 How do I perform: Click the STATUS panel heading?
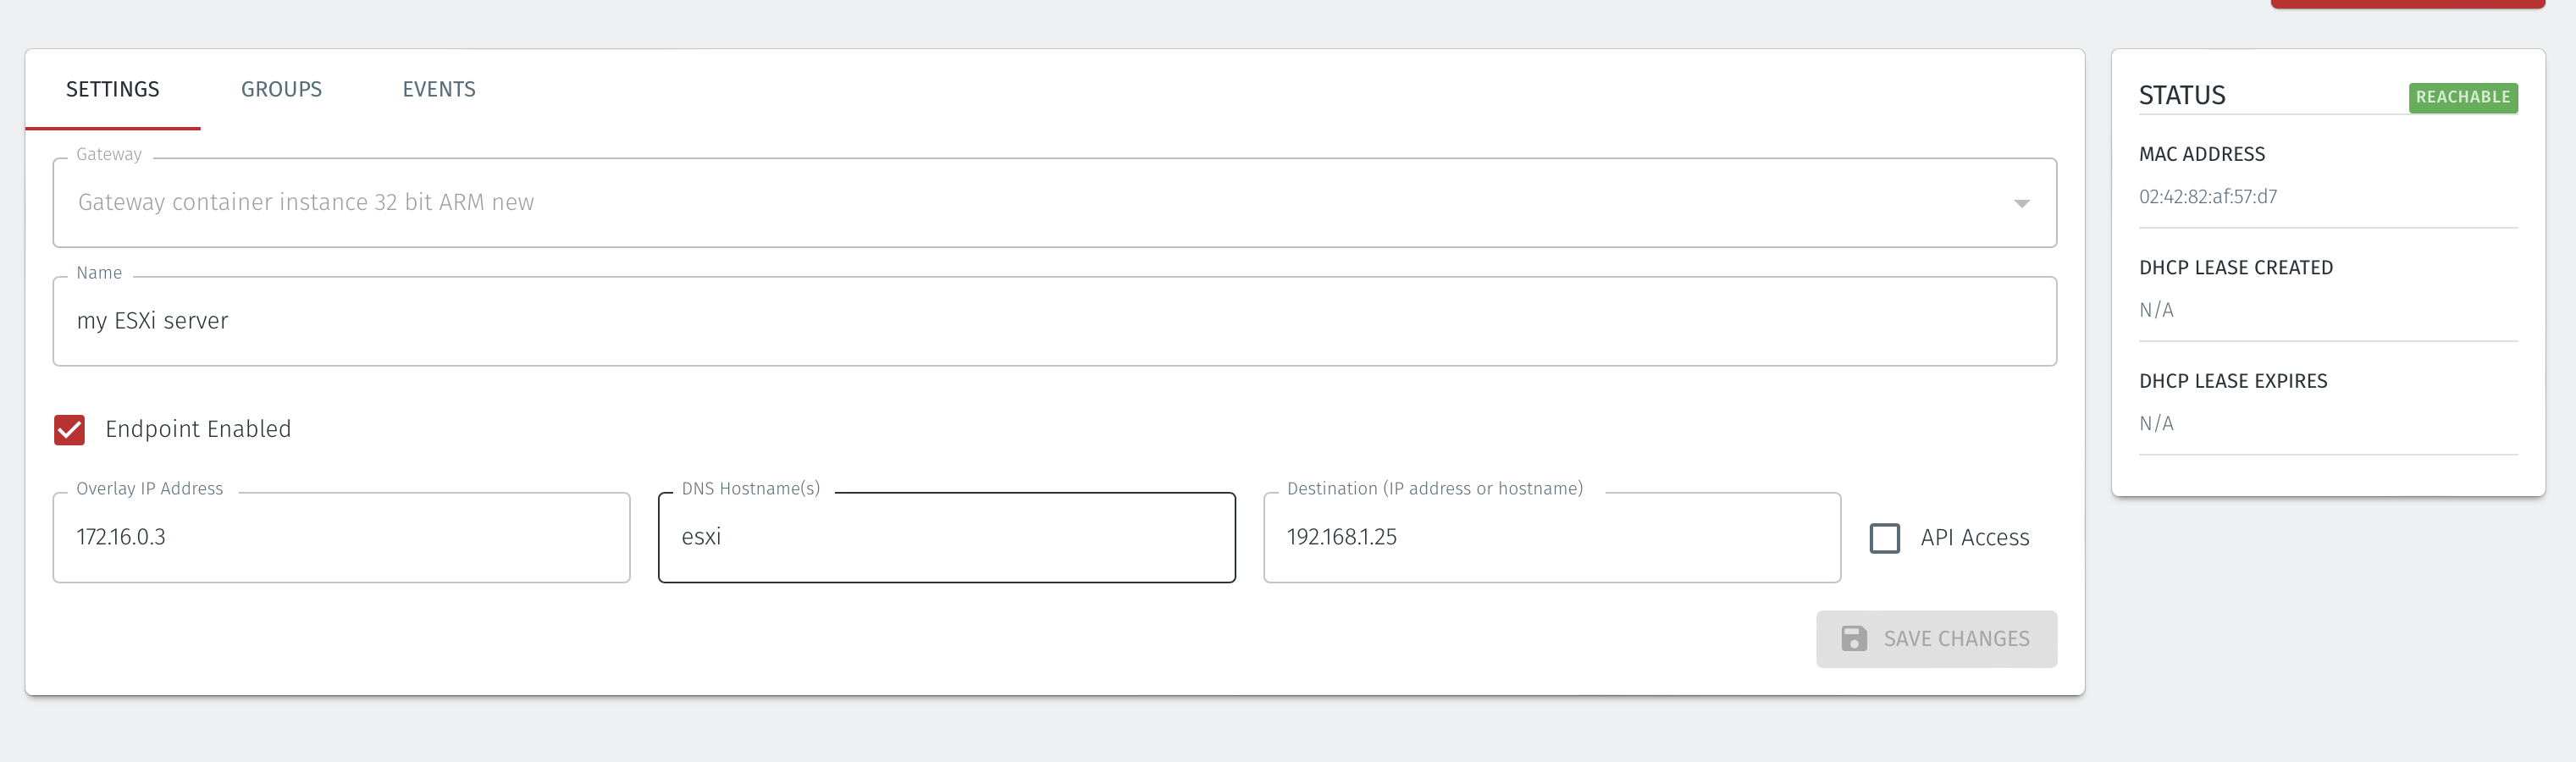coord(2181,96)
